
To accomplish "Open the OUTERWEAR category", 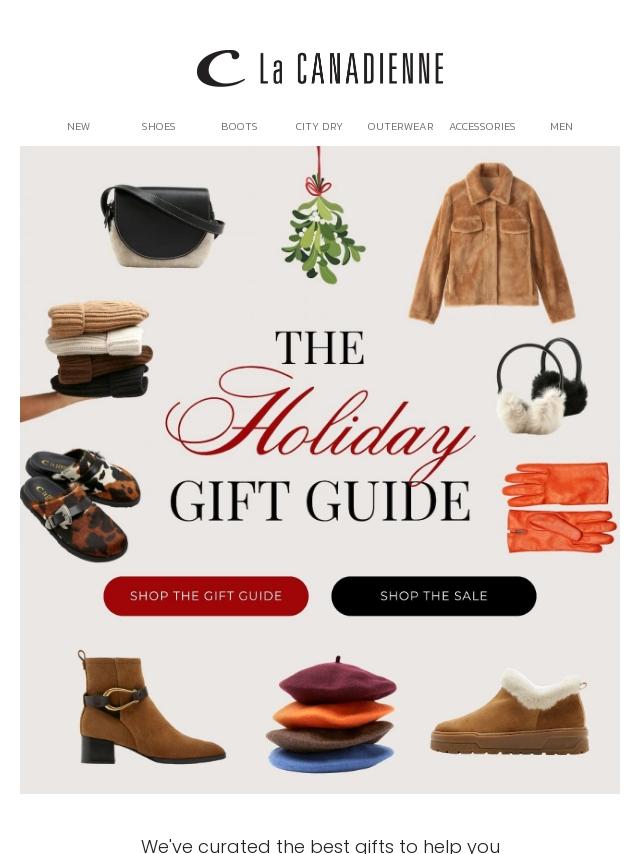I will tap(400, 126).
